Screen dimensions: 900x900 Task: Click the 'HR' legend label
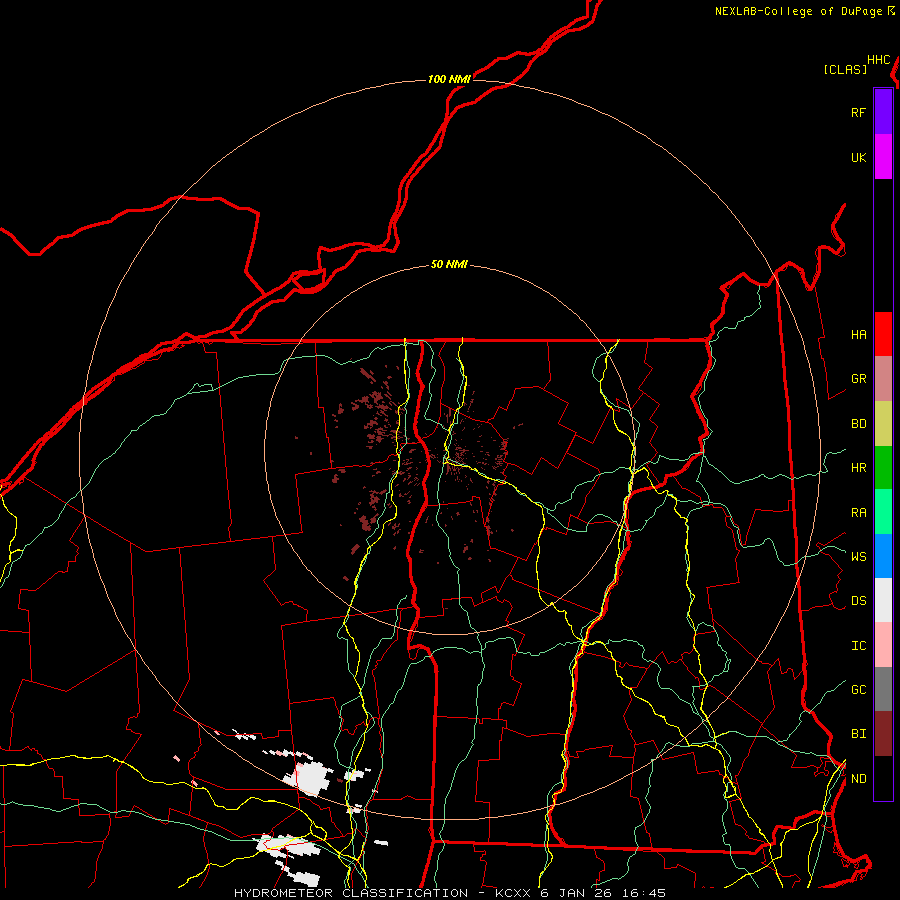tap(858, 468)
